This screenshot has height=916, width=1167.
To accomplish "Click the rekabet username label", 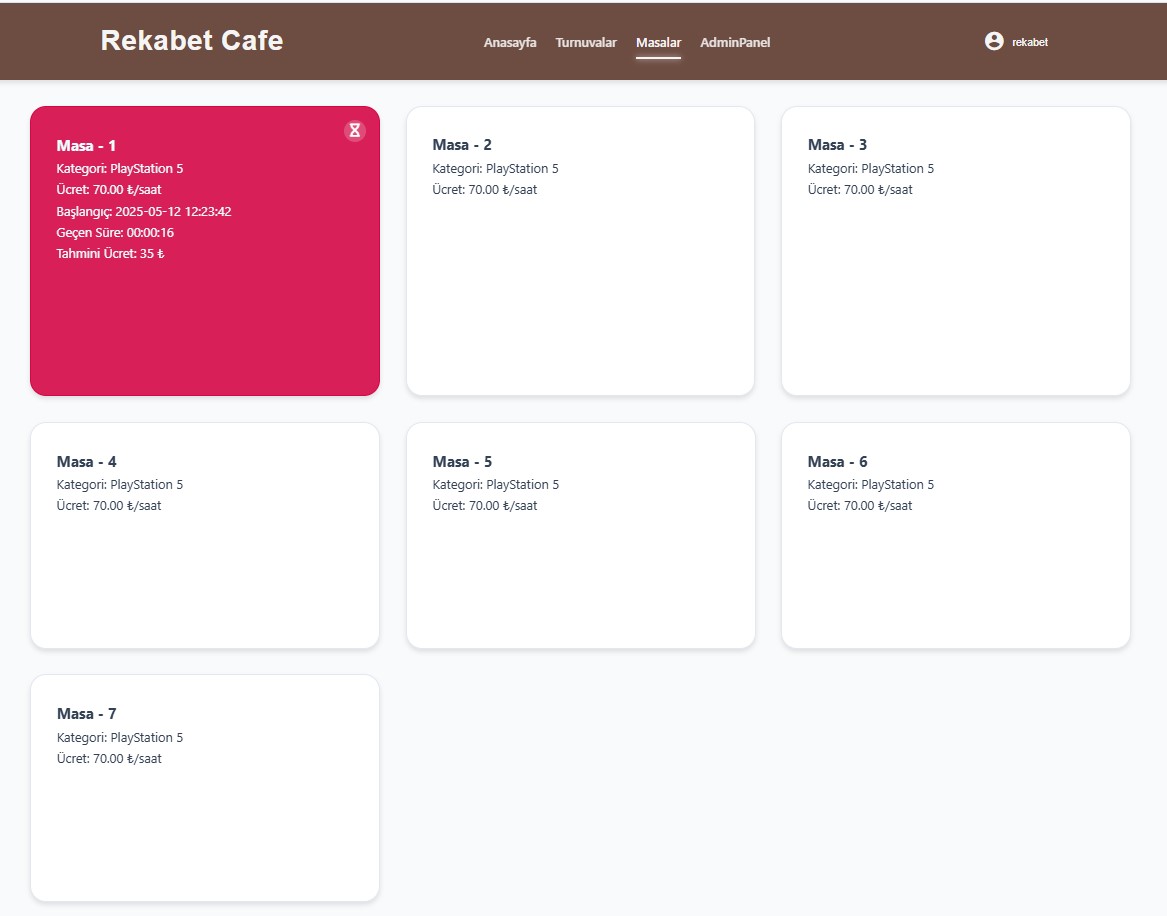I will (x=1030, y=42).
